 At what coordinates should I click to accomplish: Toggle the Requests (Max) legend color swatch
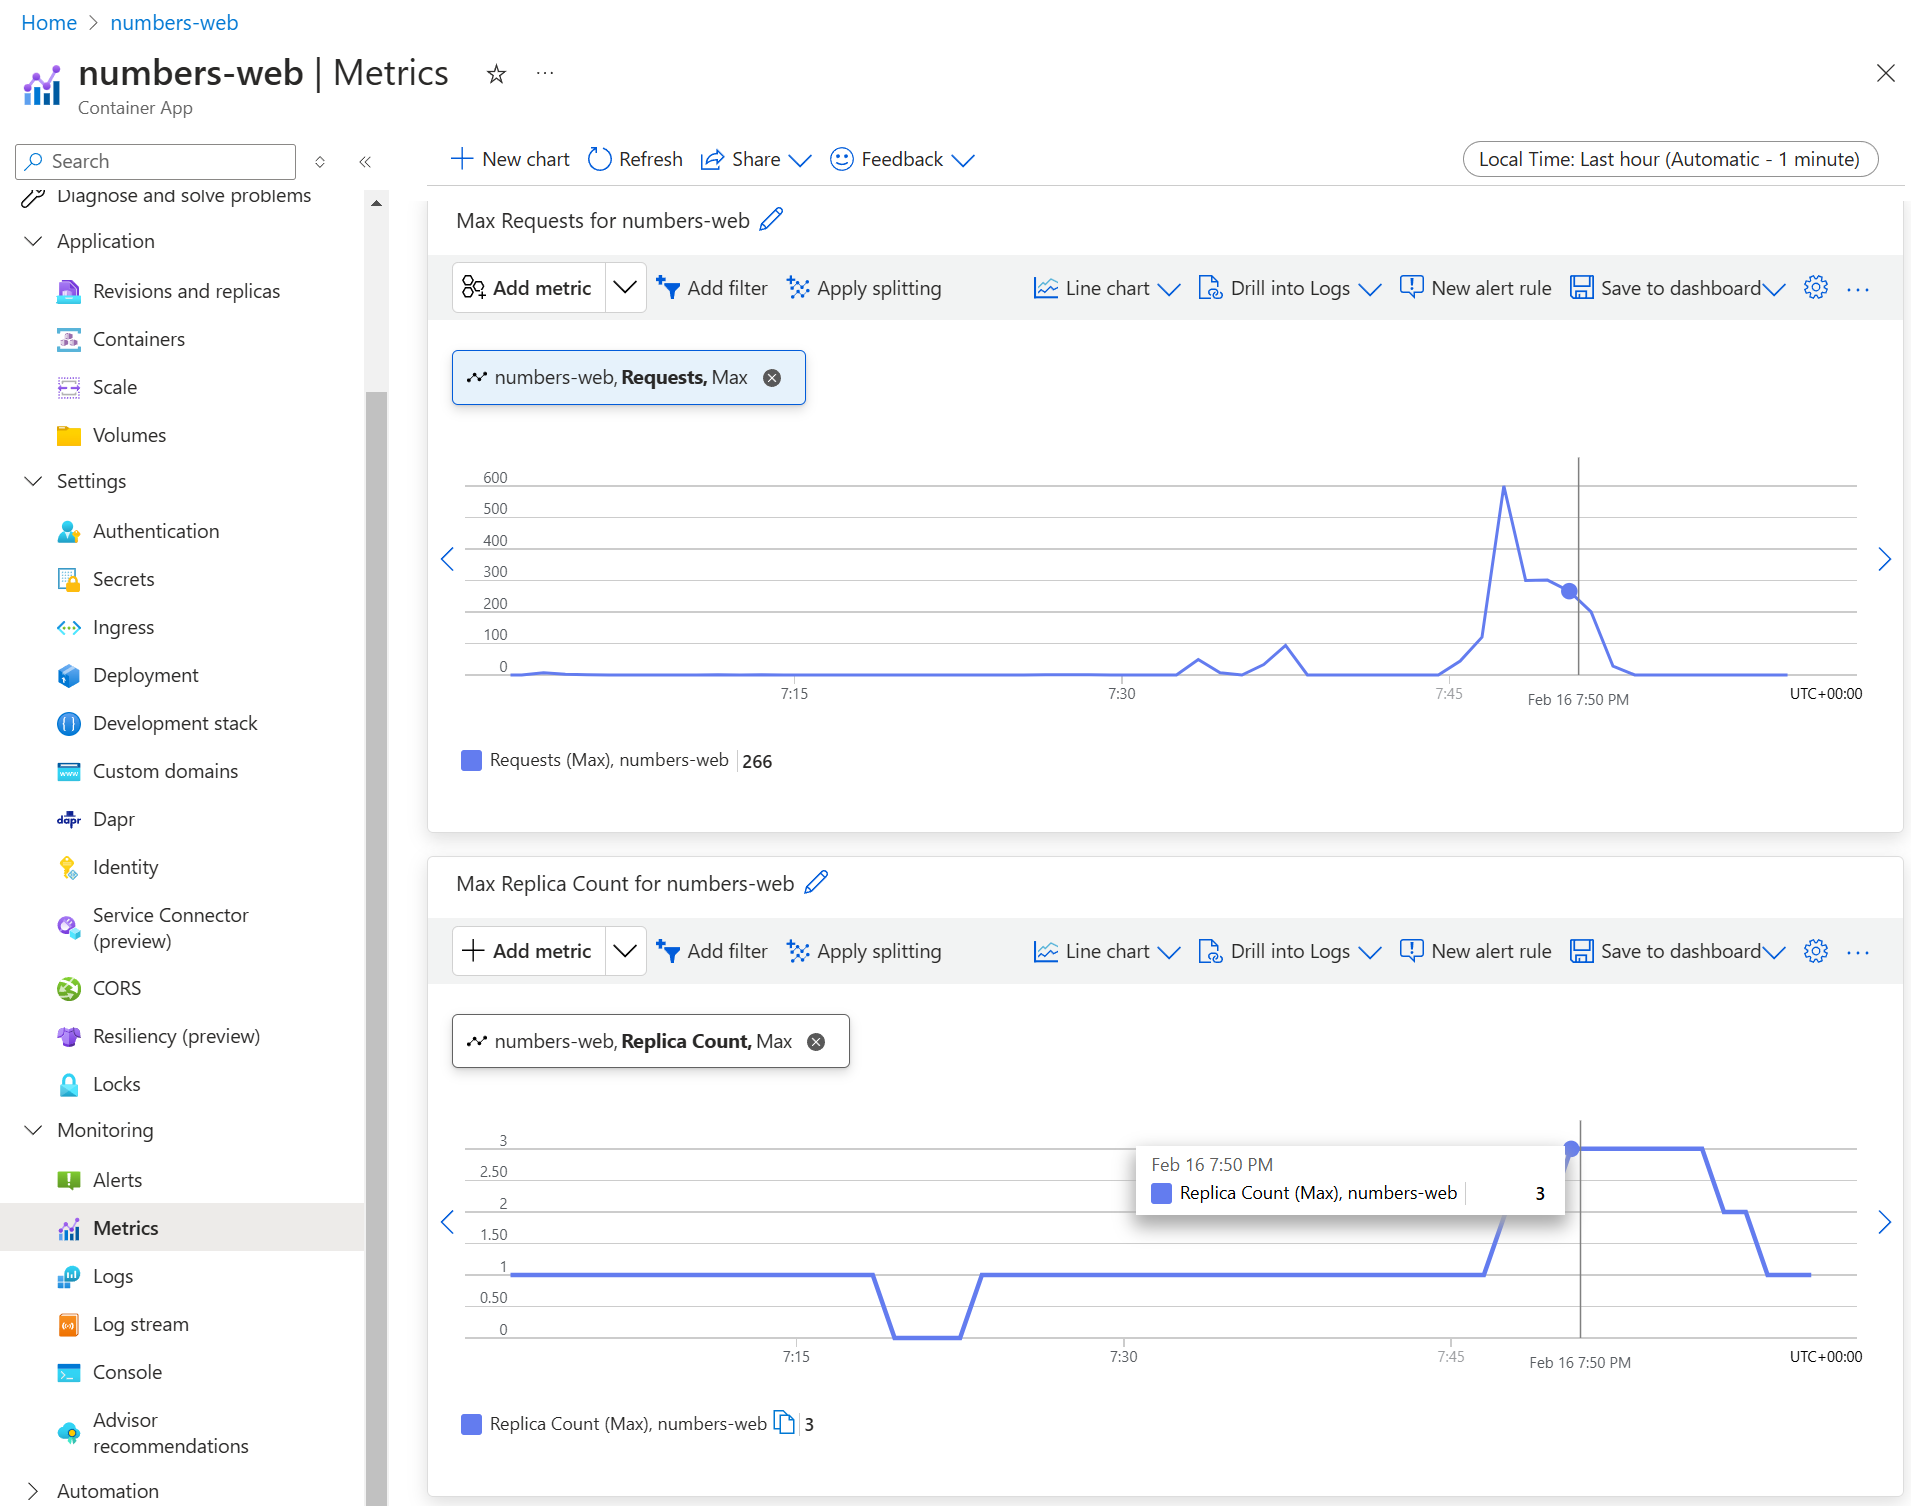click(471, 760)
